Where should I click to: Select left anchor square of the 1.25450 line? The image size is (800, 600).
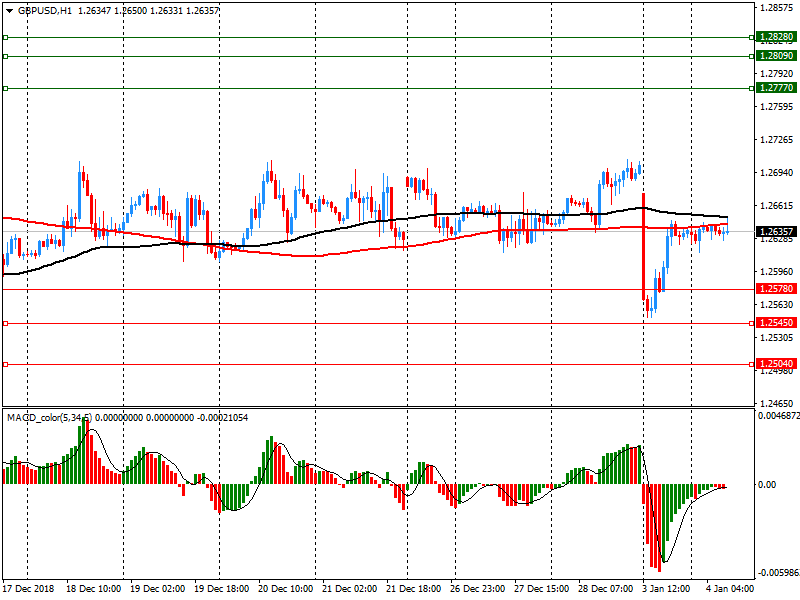point(5,323)
